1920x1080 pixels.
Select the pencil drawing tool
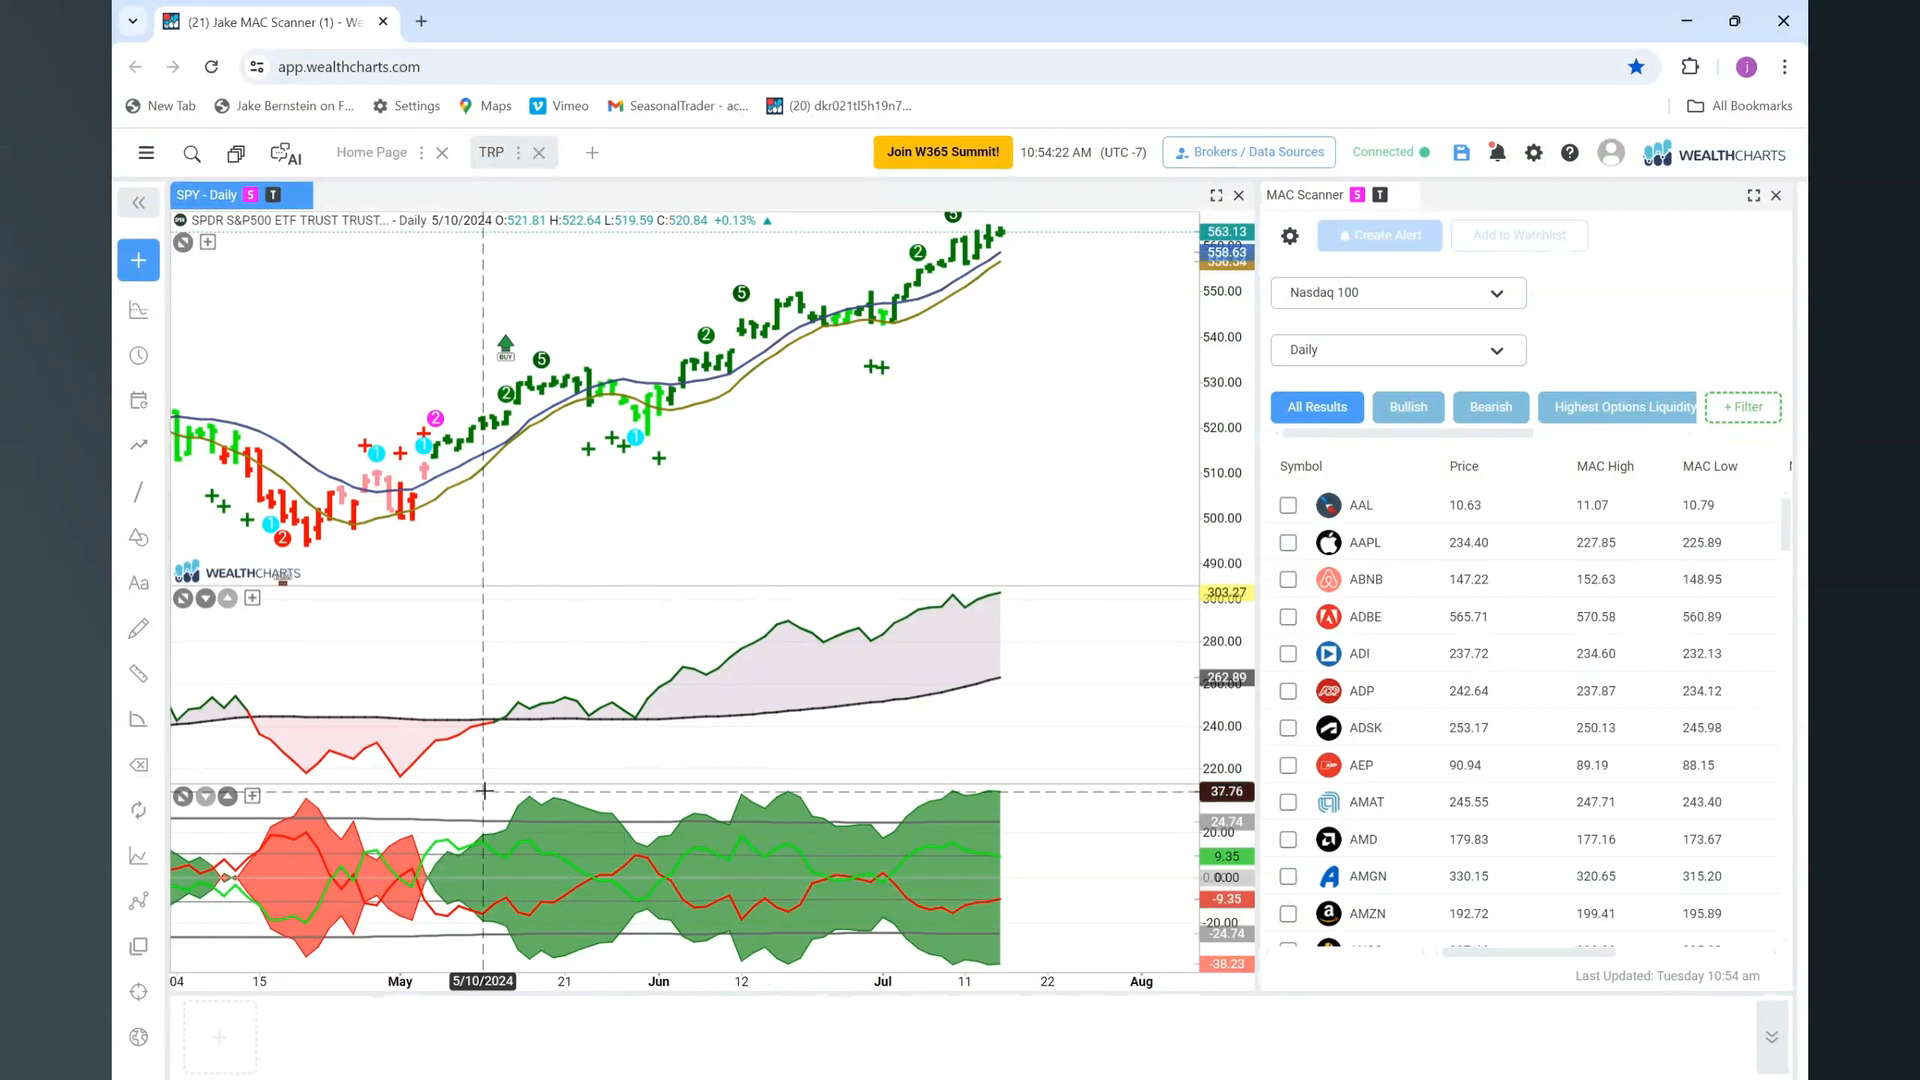click(139, 628)
